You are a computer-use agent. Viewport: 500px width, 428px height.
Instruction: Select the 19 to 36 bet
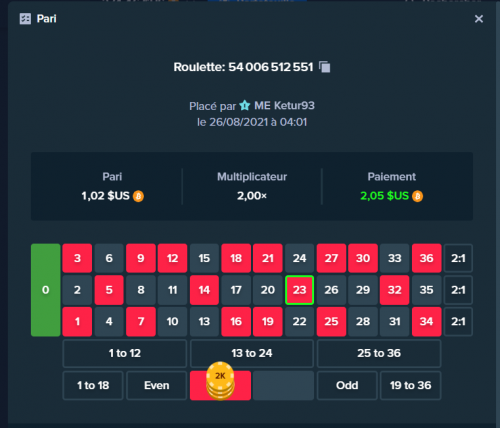click(411, 385)
